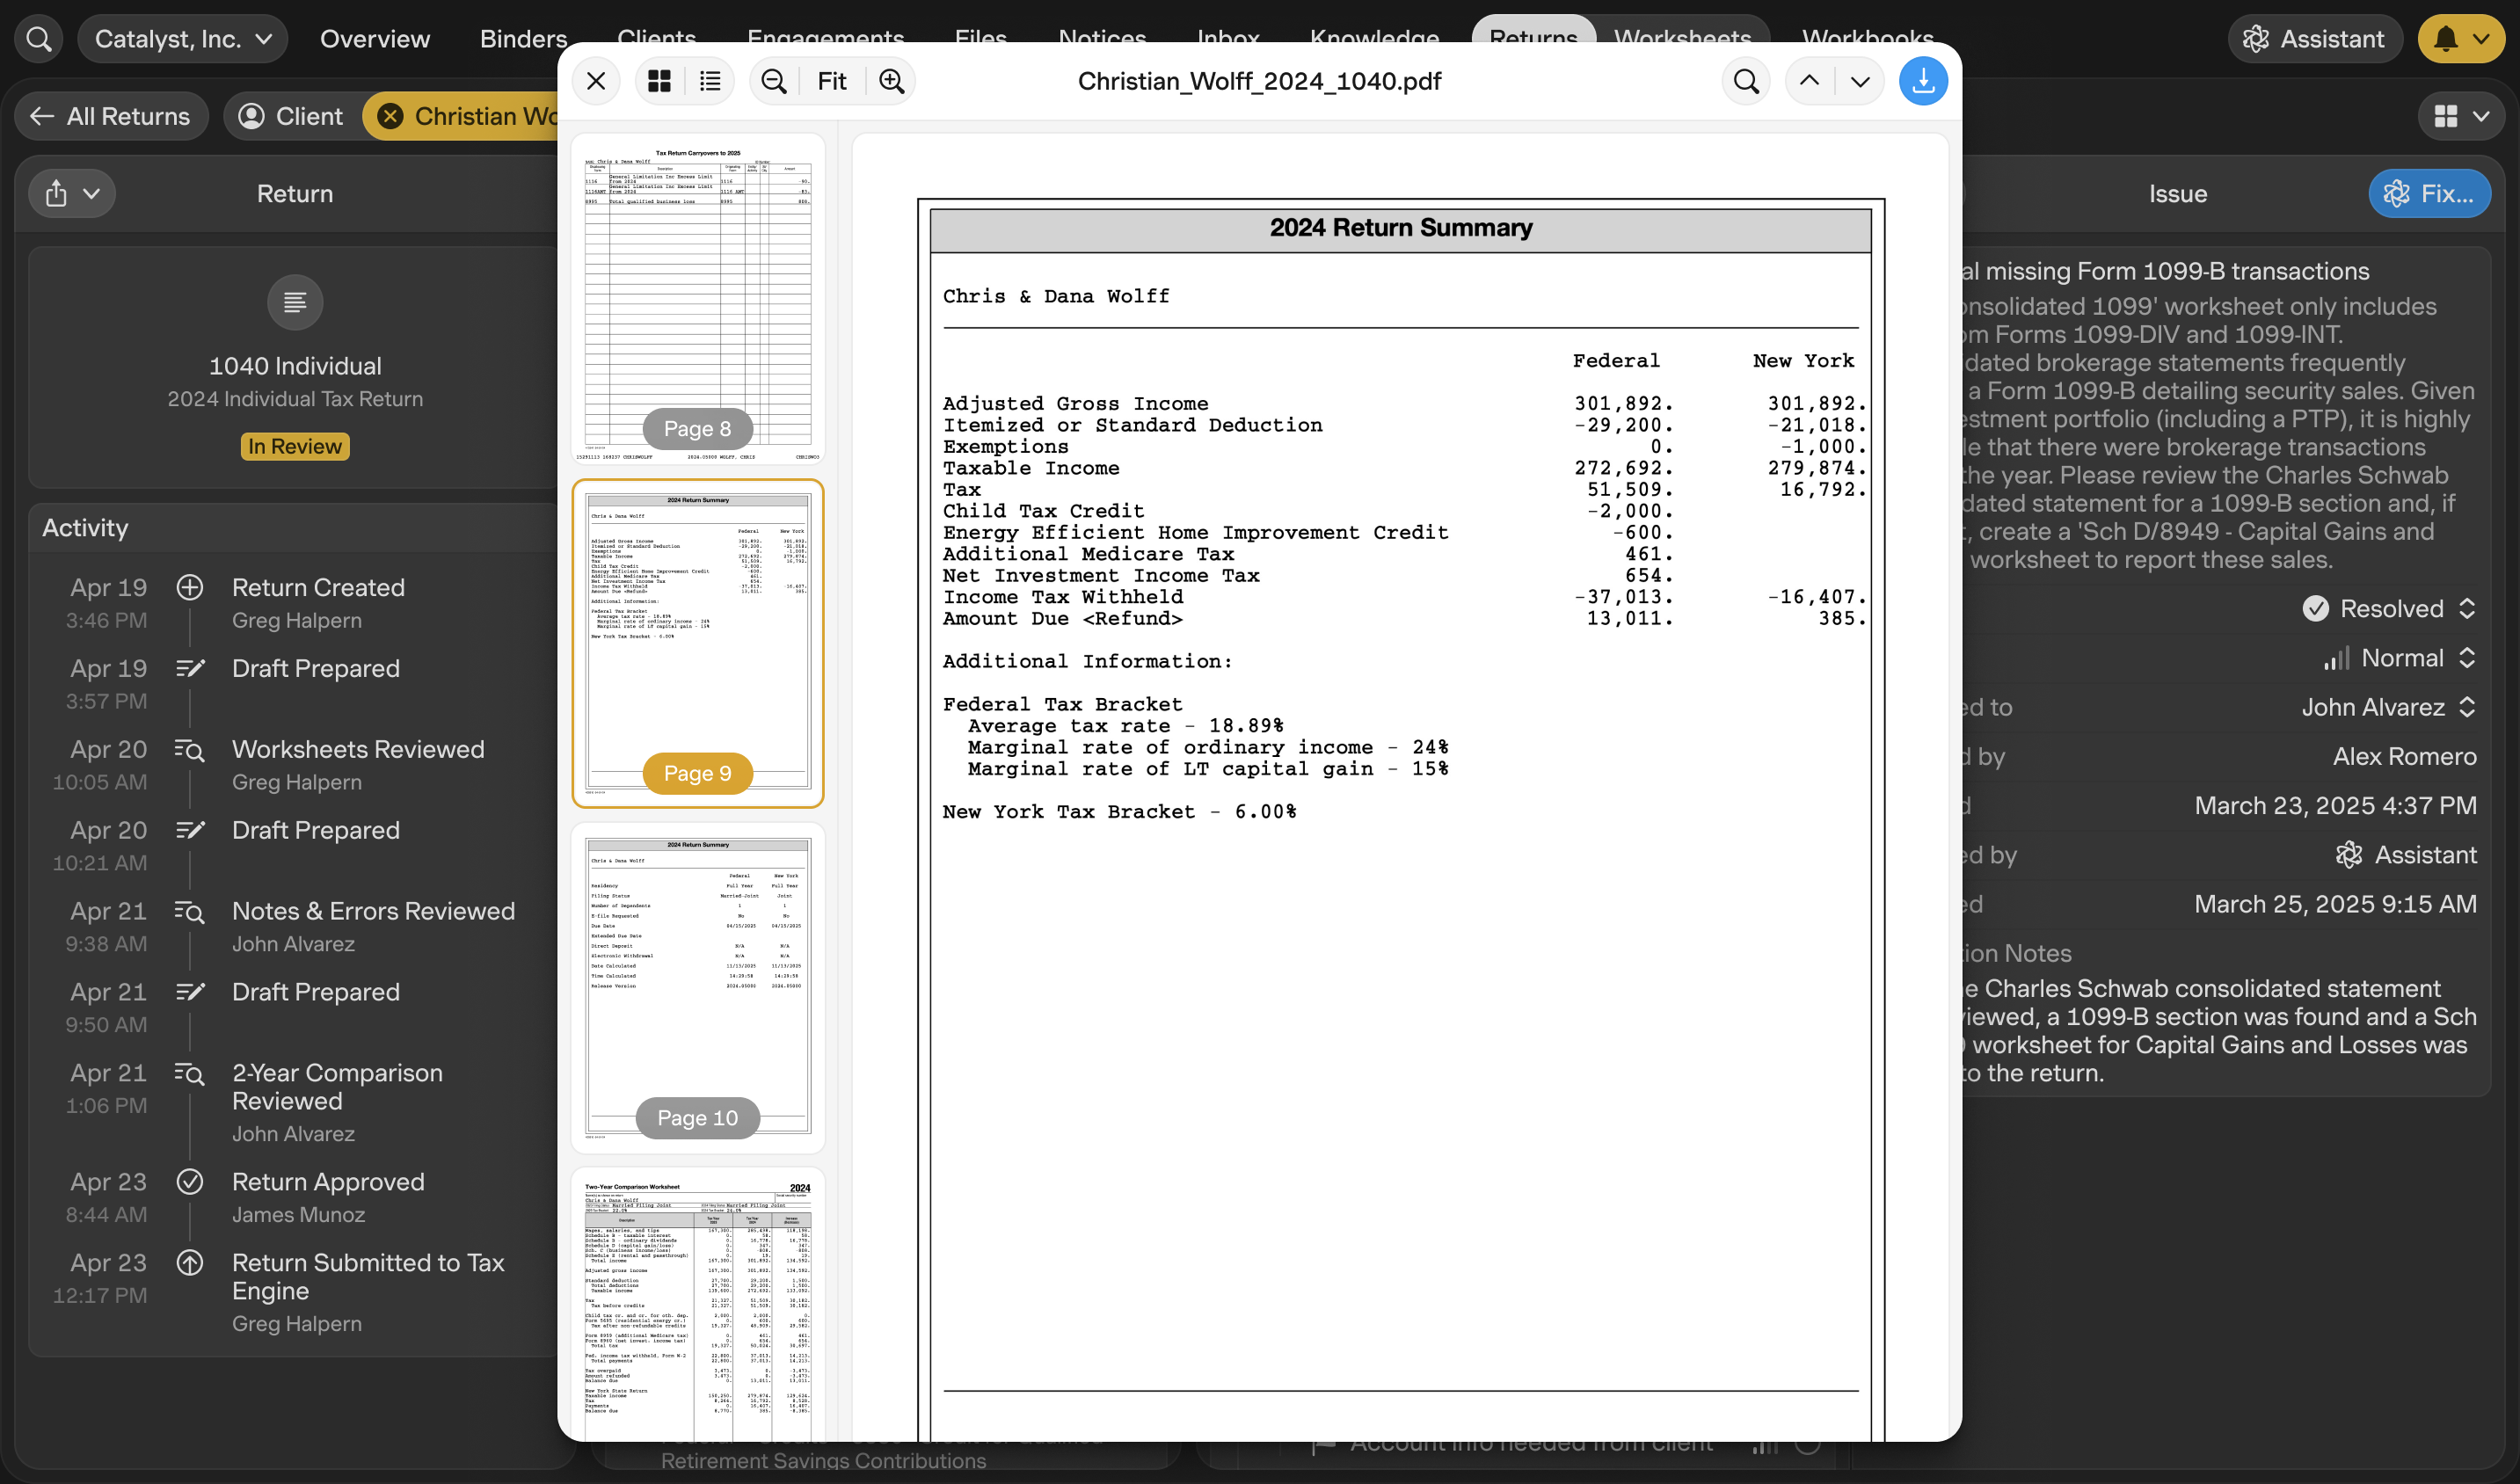Close the PDF viewer

596,81
